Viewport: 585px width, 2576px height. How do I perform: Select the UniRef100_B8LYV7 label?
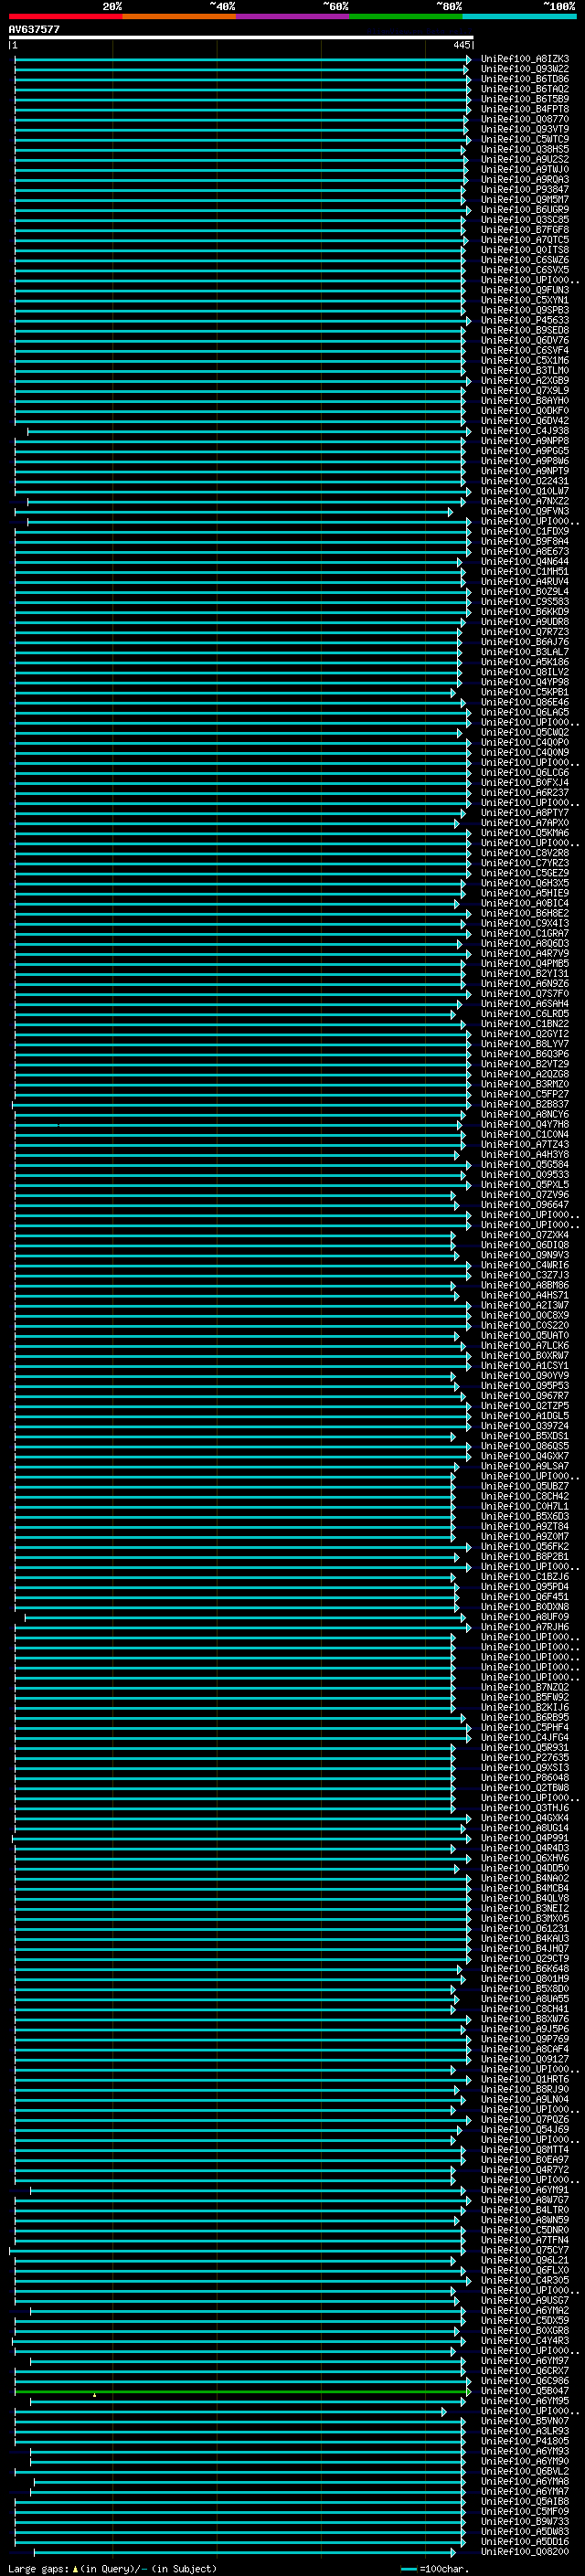[525, 1044]
